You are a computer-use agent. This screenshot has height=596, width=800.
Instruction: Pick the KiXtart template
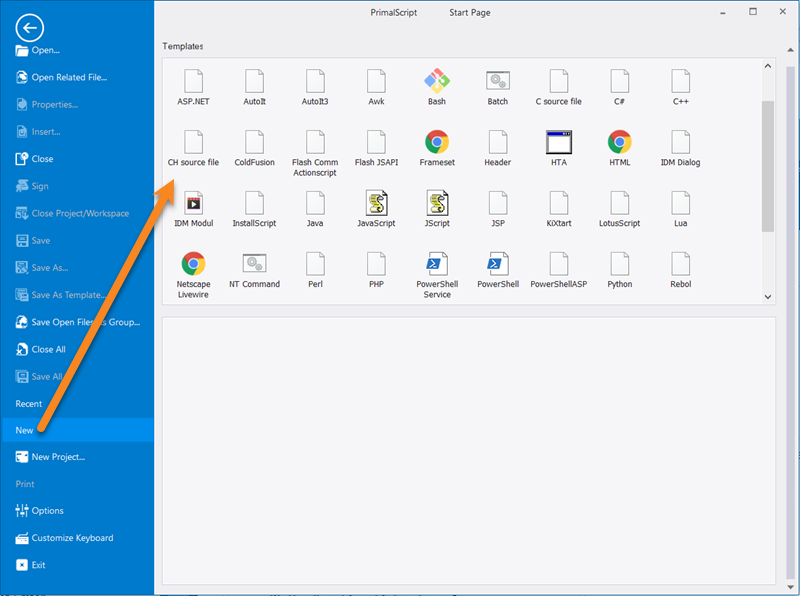pyautogui.click(x=559, y=209)
